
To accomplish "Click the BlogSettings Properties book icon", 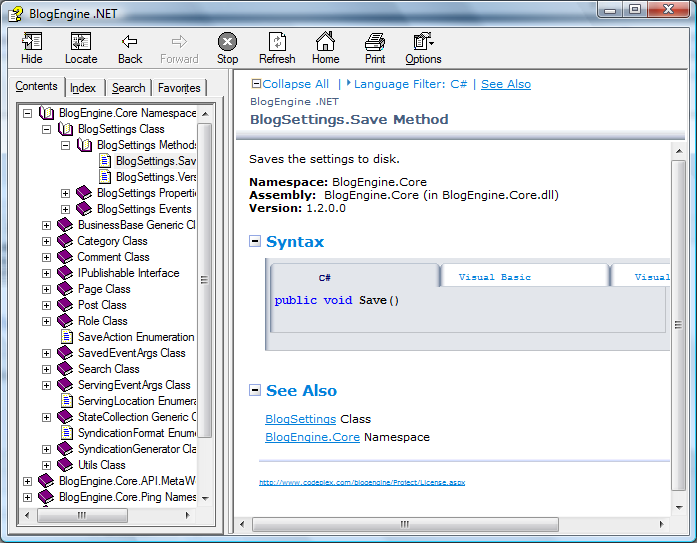I will click(84, 193).
